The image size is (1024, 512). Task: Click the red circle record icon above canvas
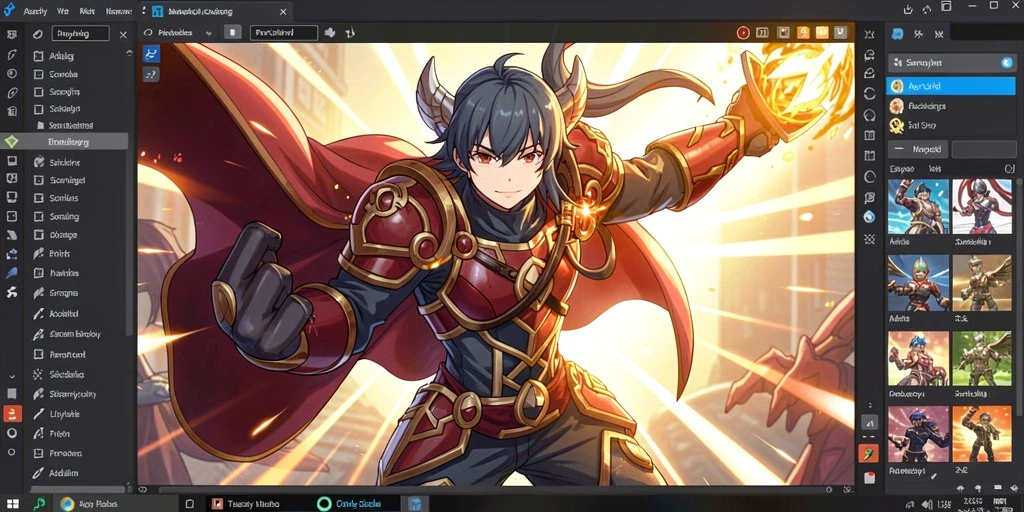[743, 33]
